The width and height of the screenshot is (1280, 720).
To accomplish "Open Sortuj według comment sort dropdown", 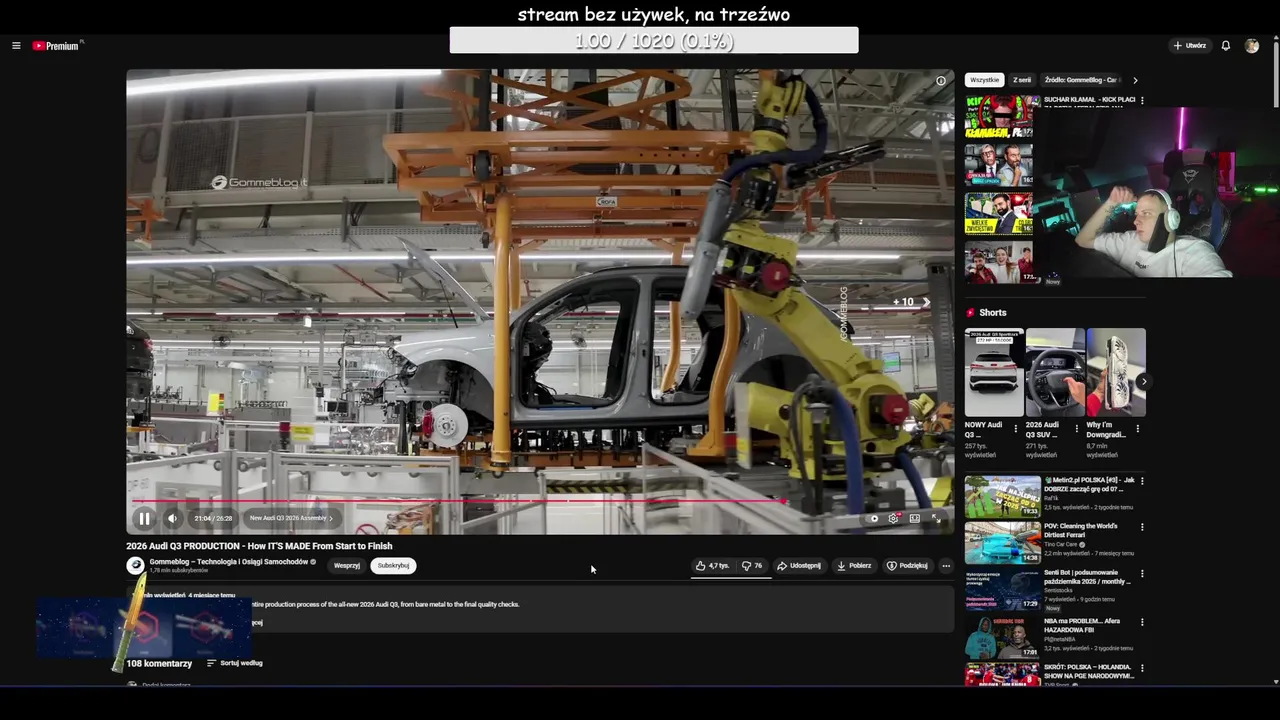I will (235, 663).
